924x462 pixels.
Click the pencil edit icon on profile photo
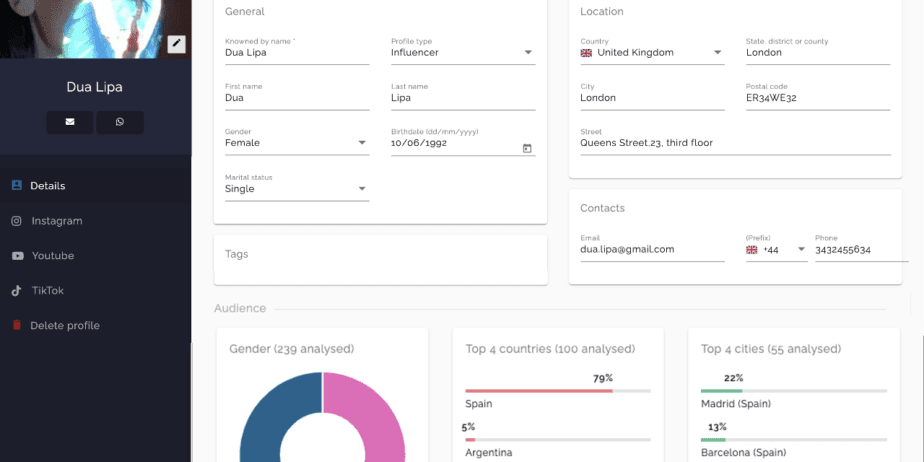point(176,44)
